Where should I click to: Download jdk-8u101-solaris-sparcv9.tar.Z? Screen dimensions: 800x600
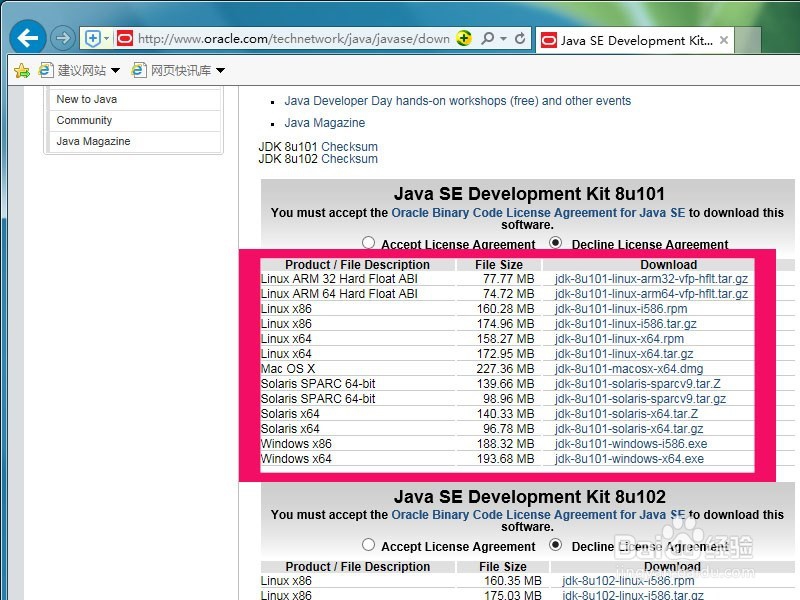tap(638, 384)
